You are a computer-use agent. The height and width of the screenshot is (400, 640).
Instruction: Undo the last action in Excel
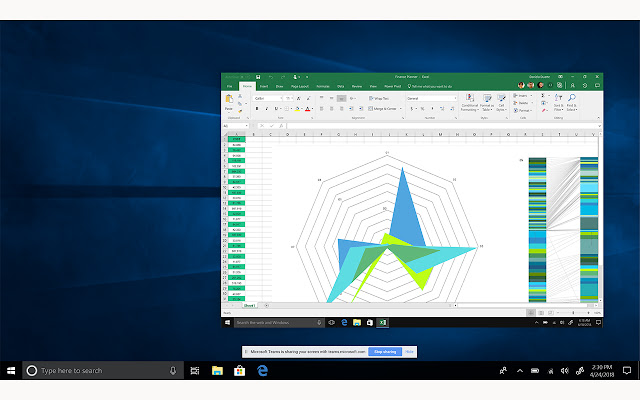pos(270,77)
